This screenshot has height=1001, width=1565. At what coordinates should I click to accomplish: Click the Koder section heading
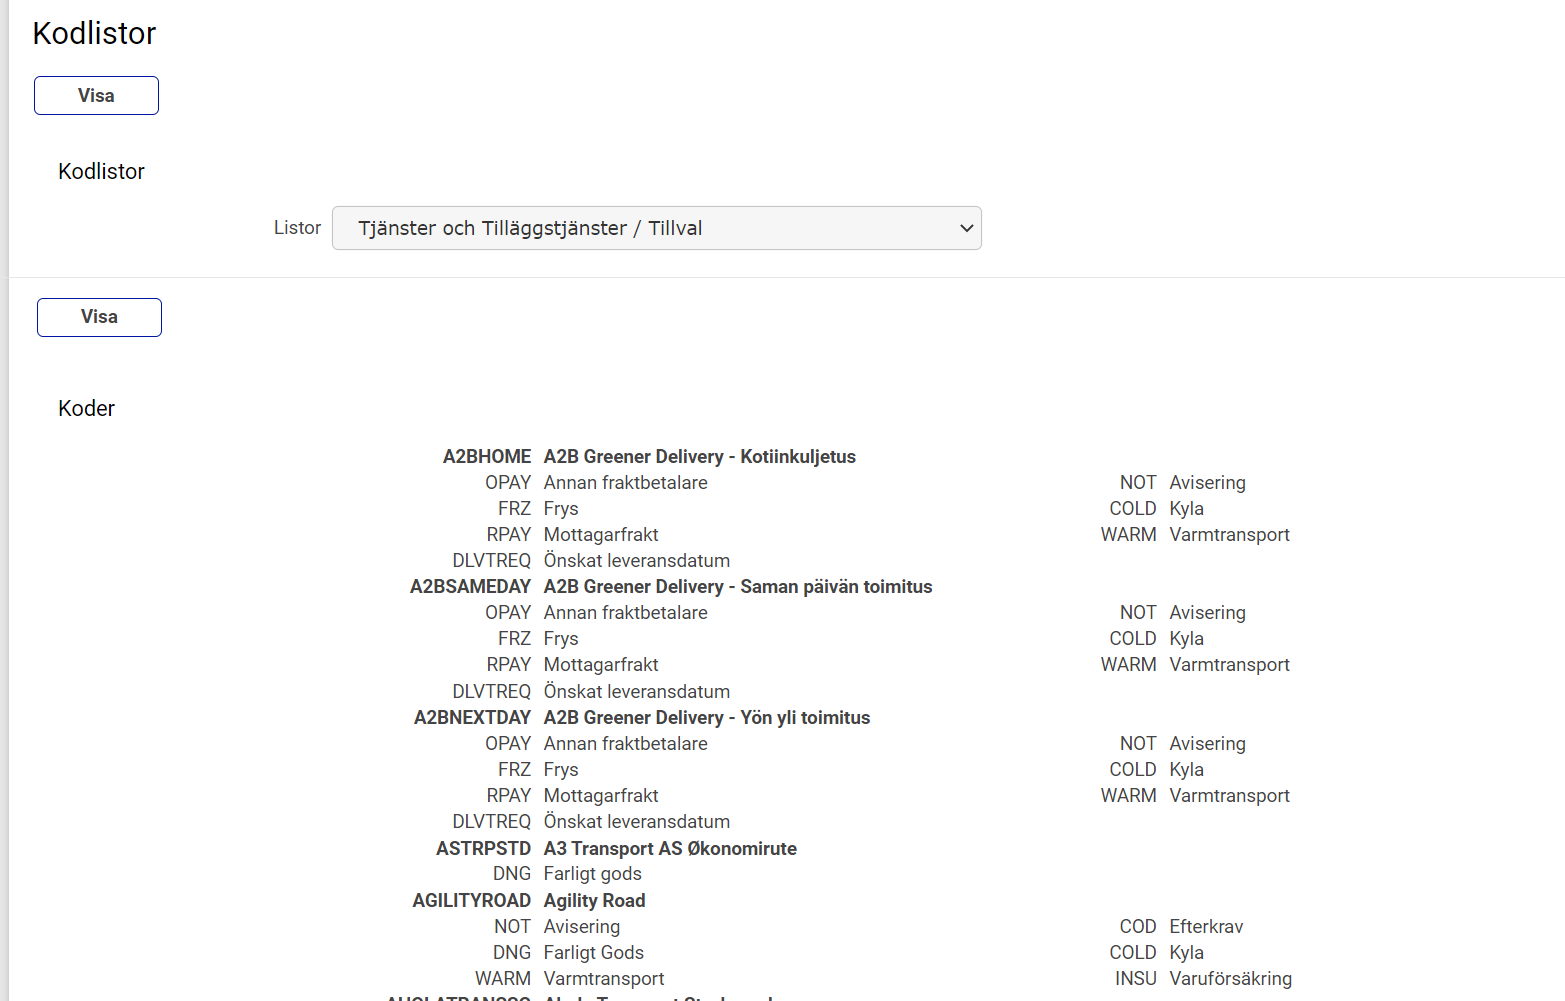tap(86, 408)
